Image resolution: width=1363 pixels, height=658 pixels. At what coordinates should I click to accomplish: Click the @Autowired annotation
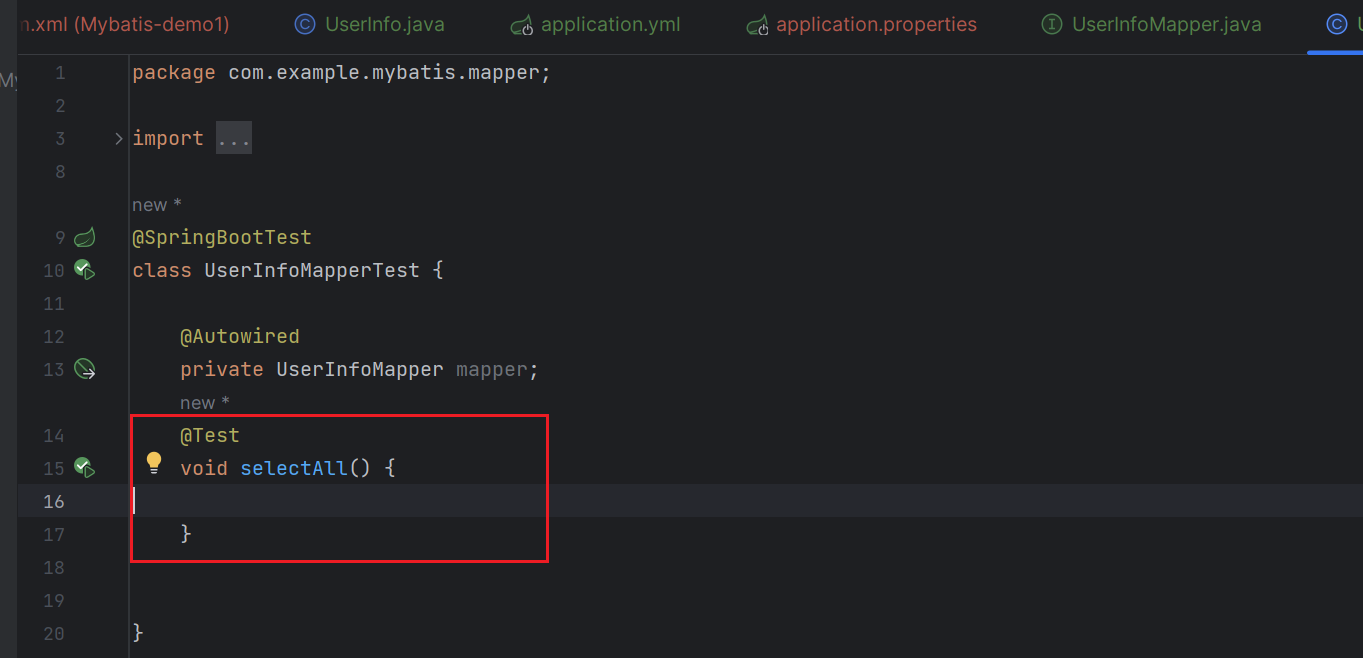[240, 336]
